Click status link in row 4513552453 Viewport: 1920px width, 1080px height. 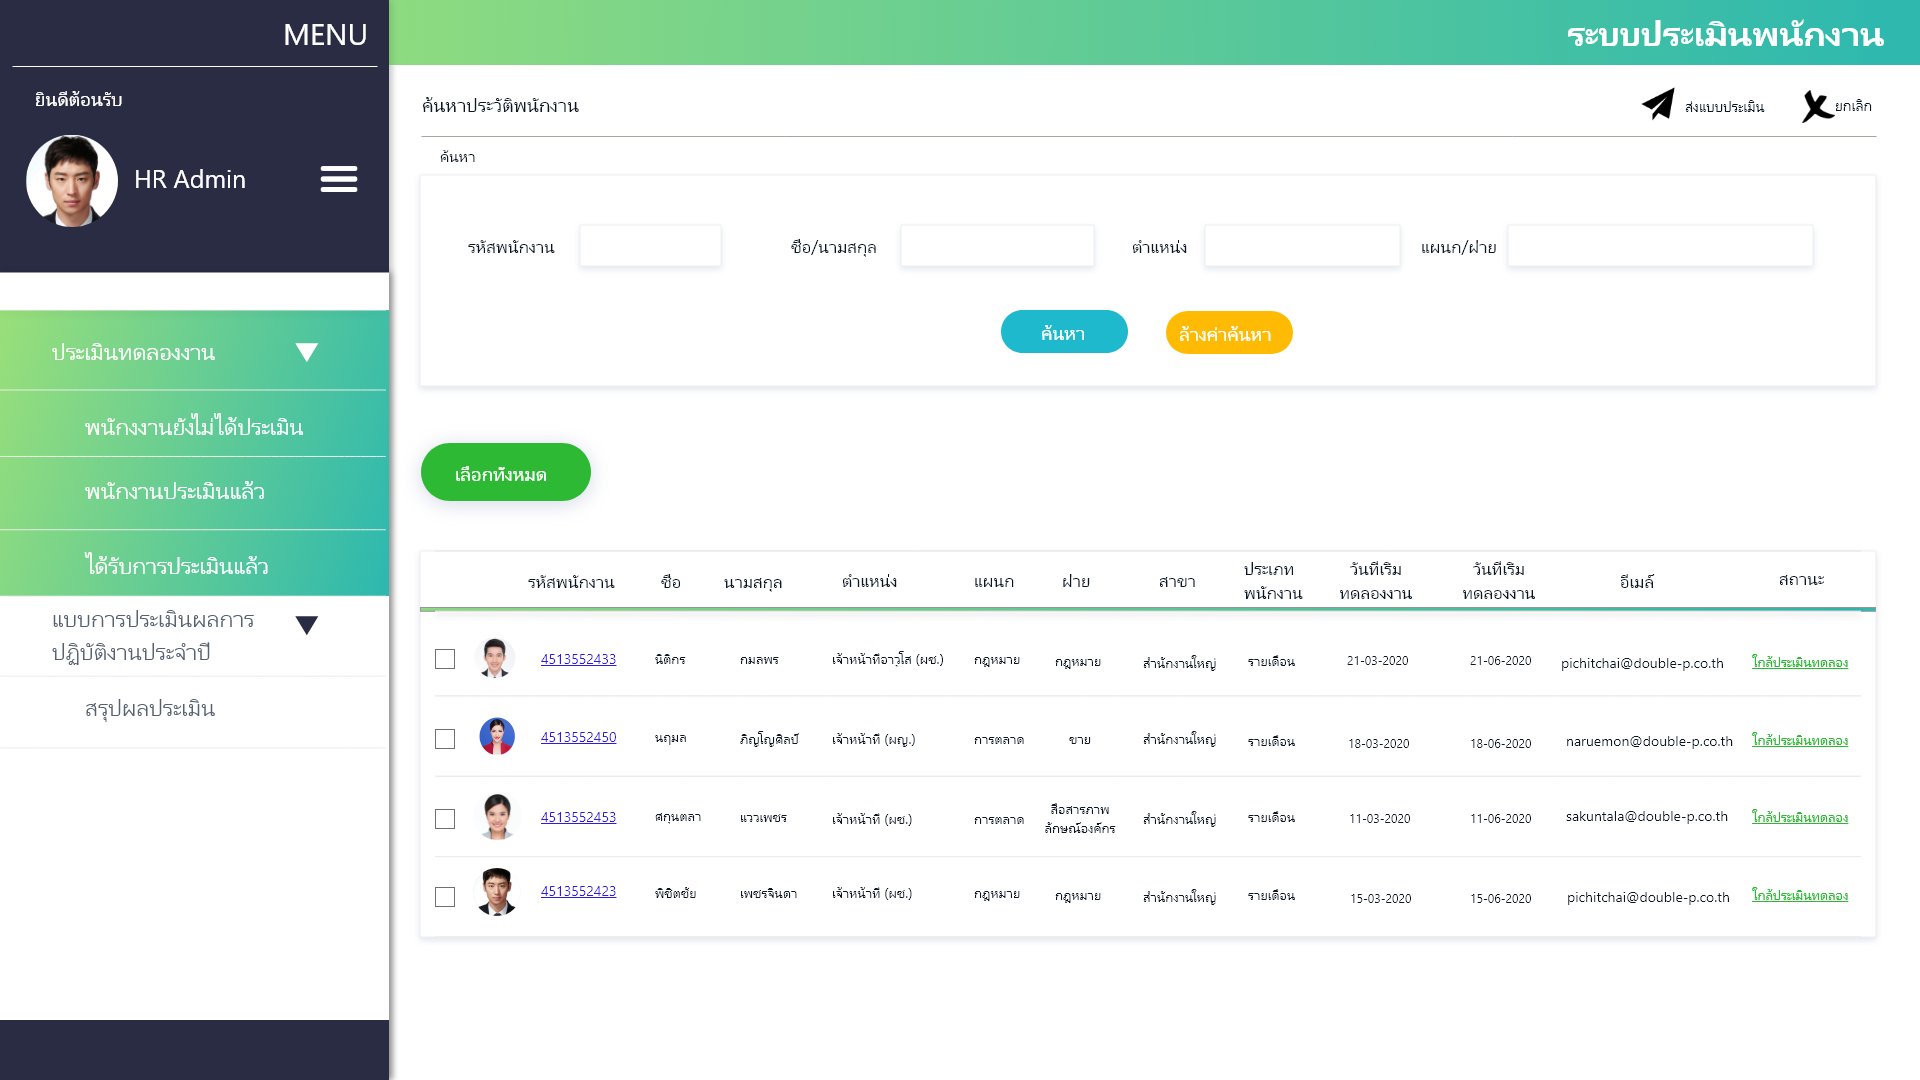pos(1800,817)
